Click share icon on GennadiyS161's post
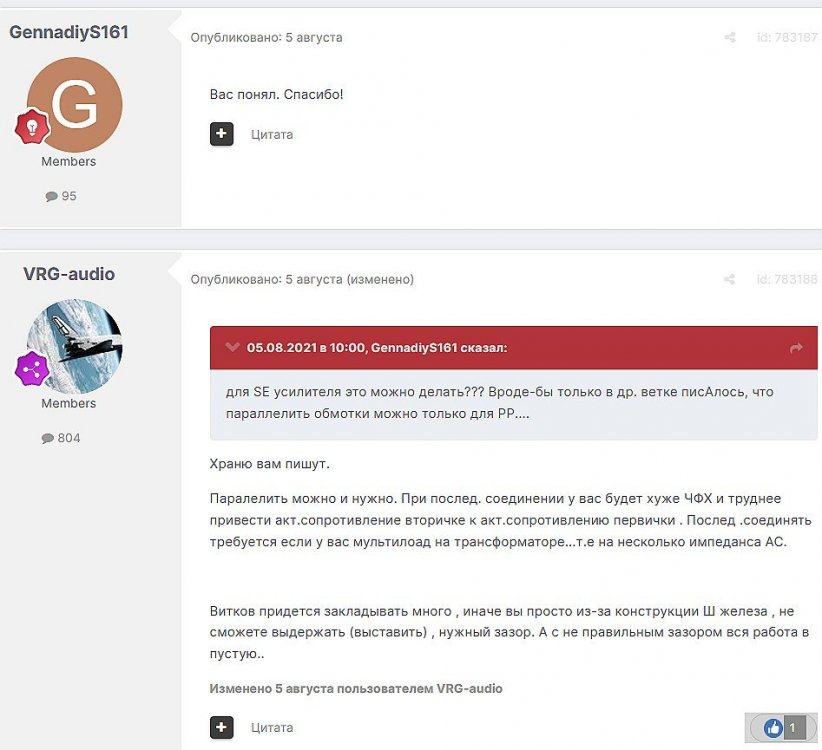The width and height of the screenshot is (822, 750). click(730, 37)
